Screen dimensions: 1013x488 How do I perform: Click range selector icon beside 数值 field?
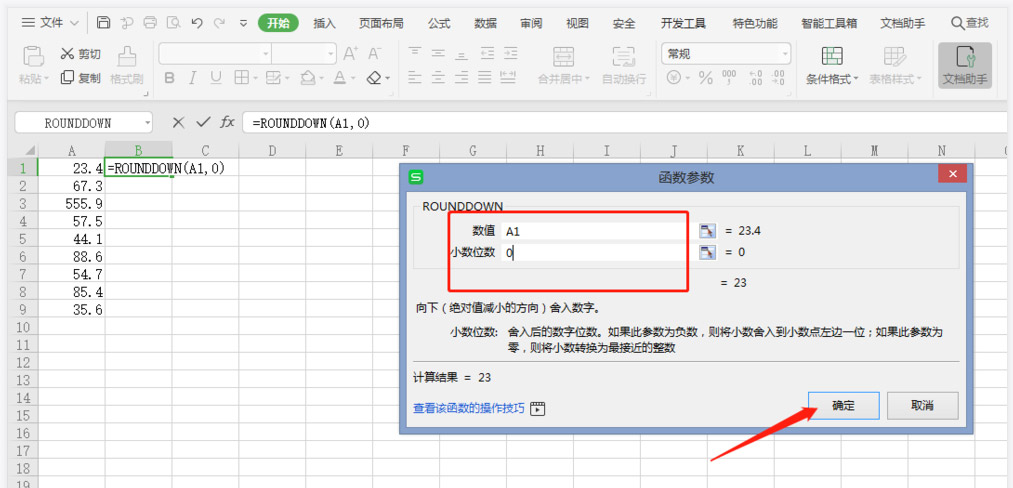707,231
